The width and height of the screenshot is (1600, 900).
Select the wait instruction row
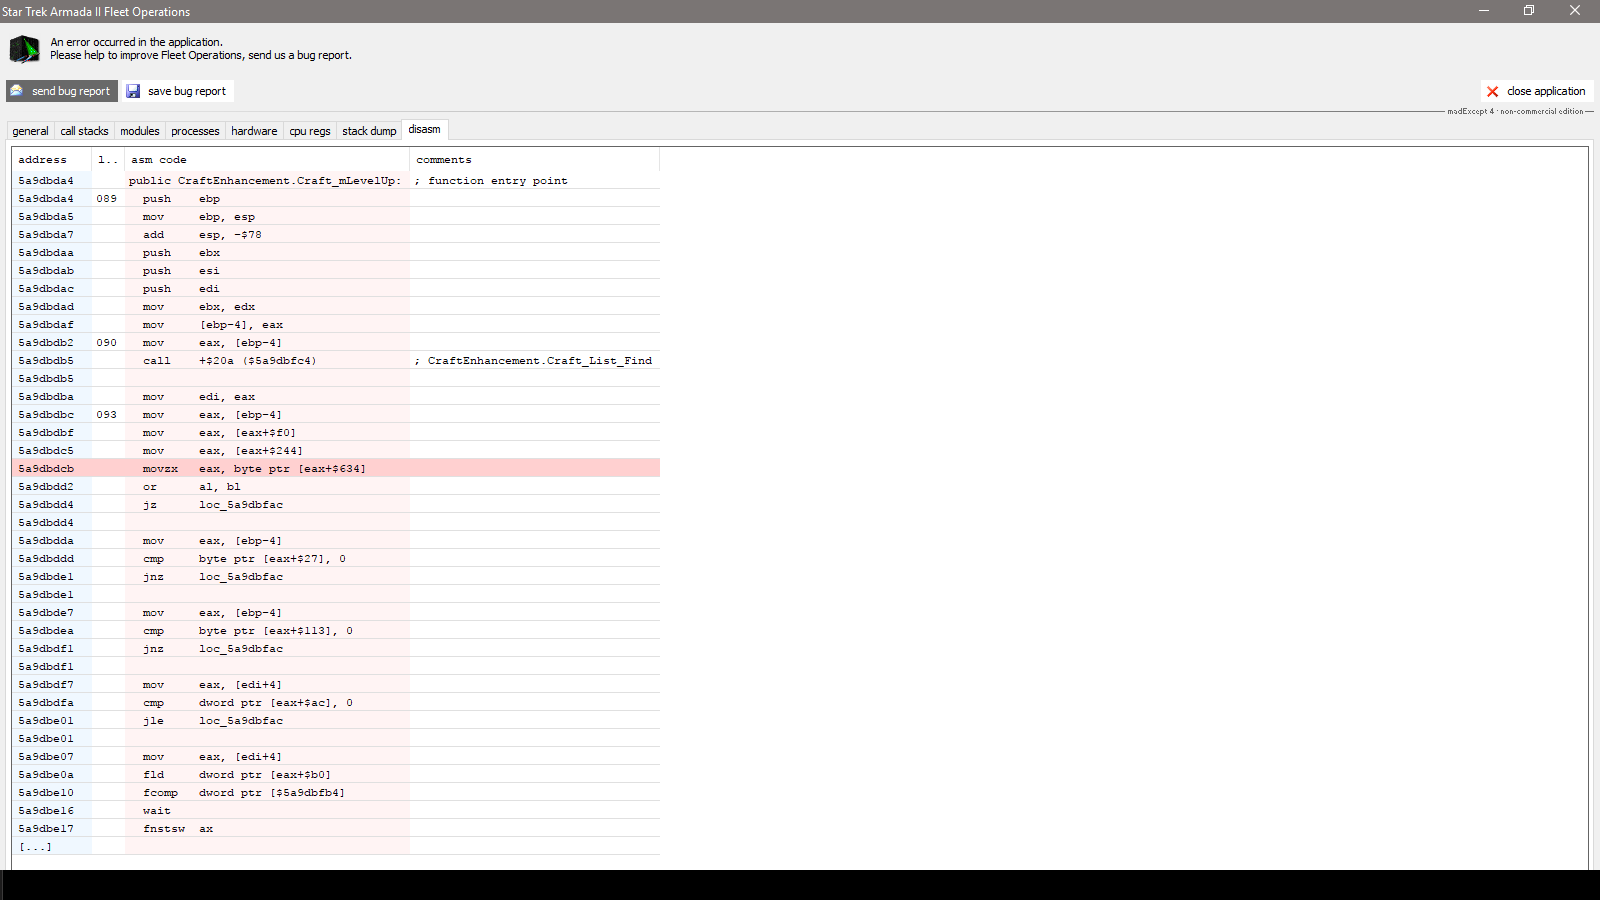(336, 811)
